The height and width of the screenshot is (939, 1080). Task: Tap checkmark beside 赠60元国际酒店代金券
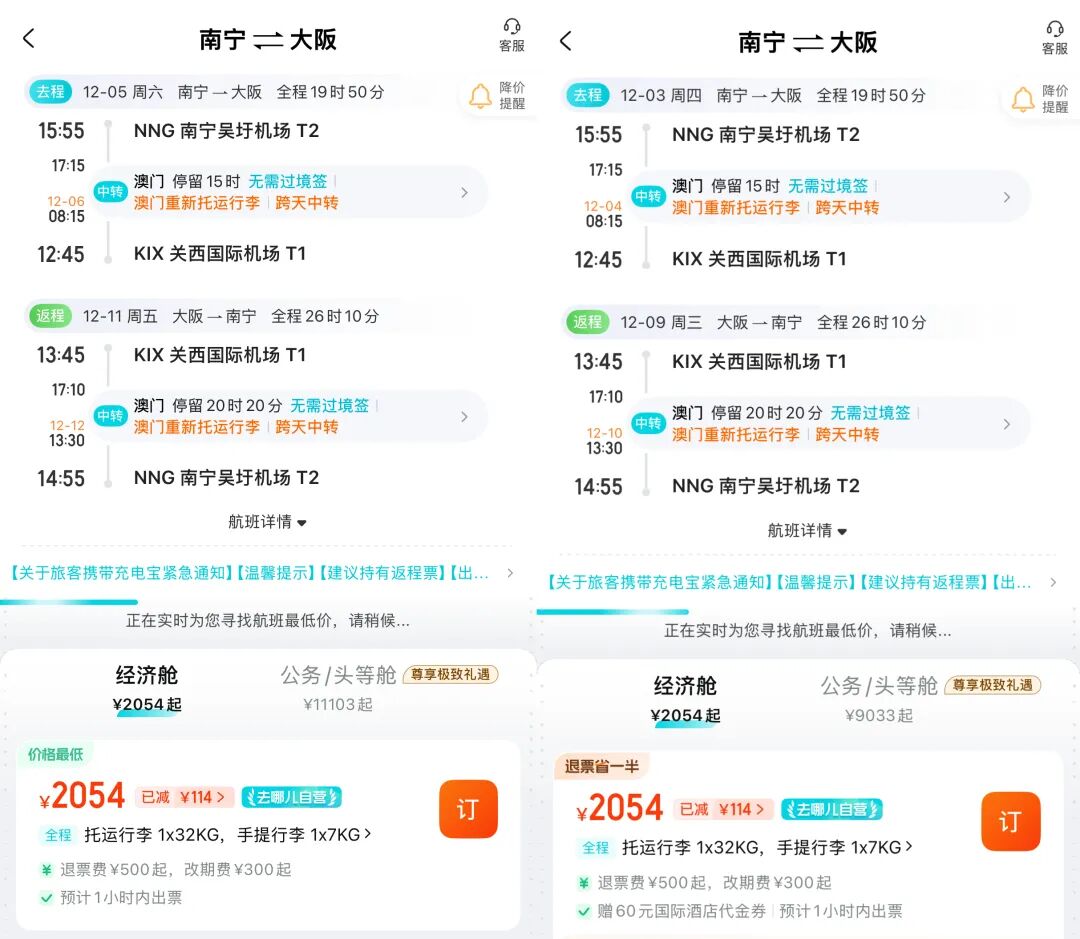click(583, 911)
